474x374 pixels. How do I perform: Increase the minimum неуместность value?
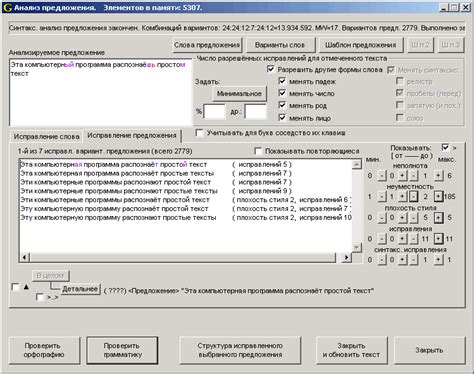pyautogui.click(x=403, y=197)
